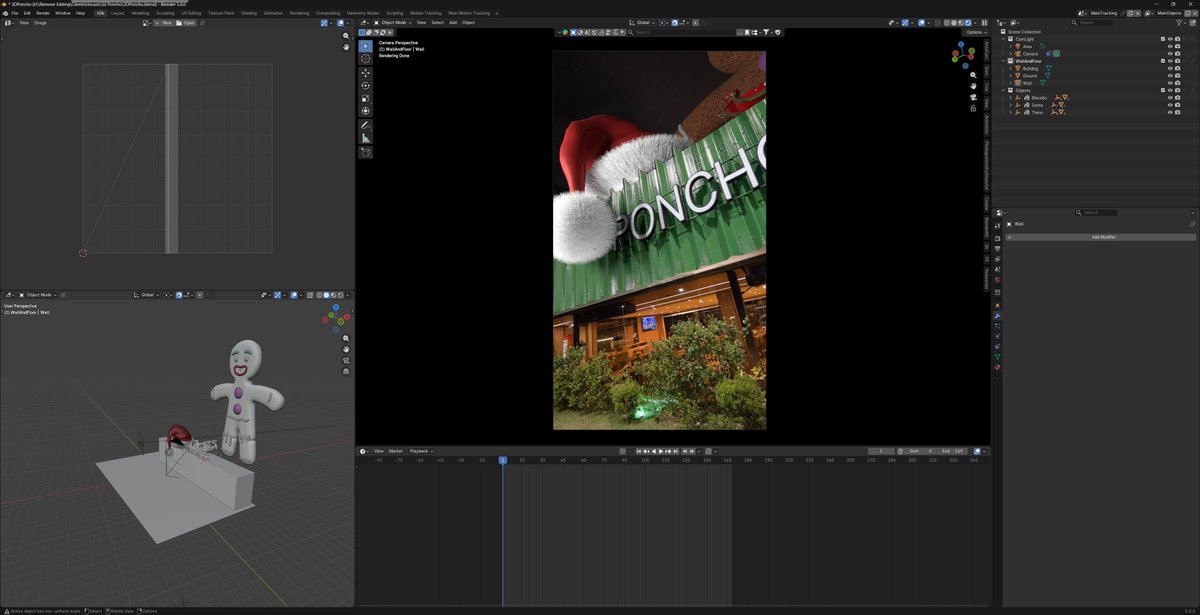Switch to the Shading workspace tab

(249, 13)
